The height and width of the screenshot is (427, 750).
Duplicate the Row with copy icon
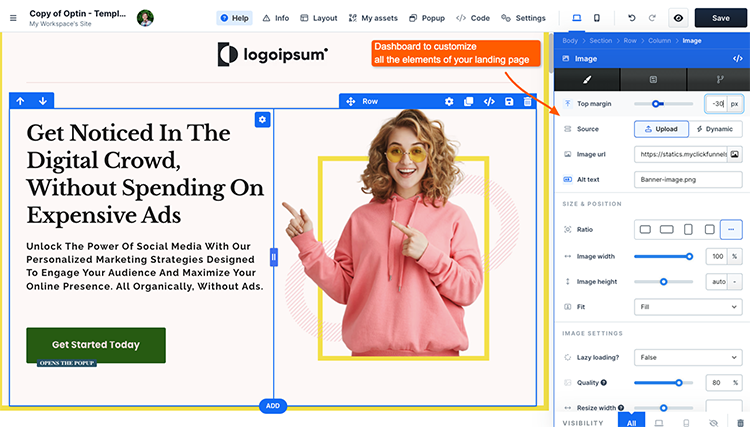click(469, 101)
